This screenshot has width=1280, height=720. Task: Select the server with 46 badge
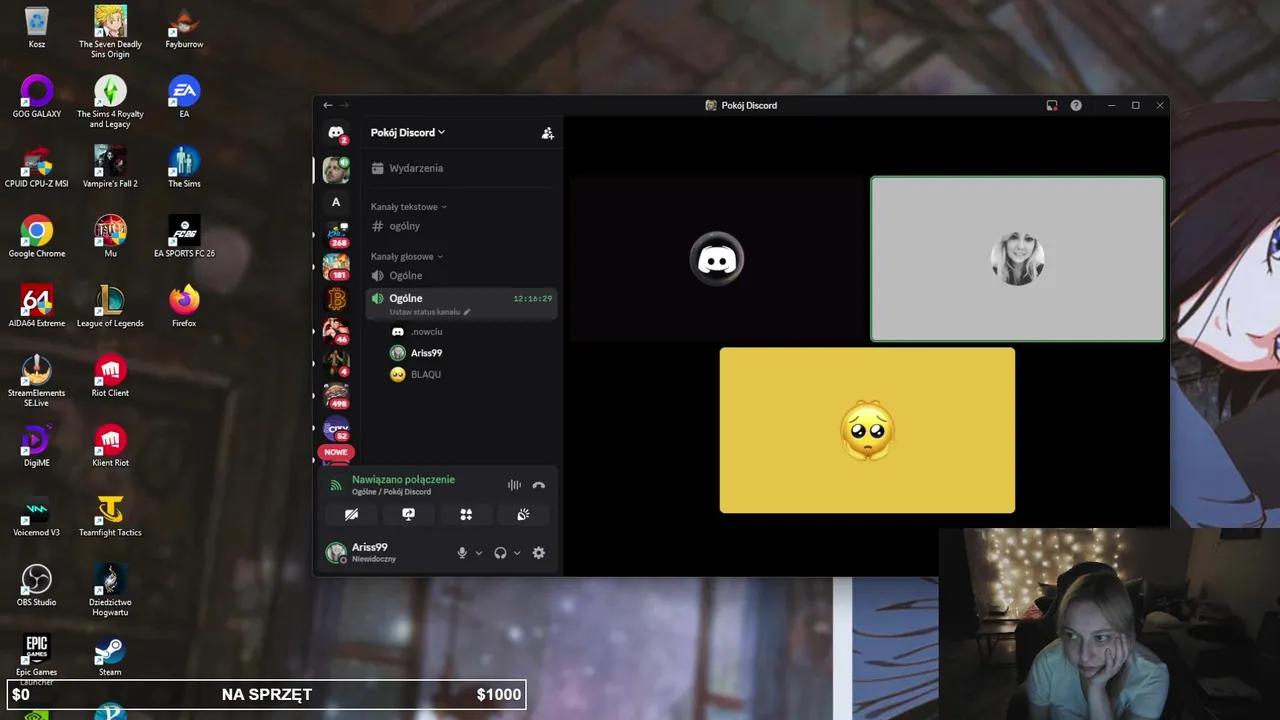(x=336, y=331)
